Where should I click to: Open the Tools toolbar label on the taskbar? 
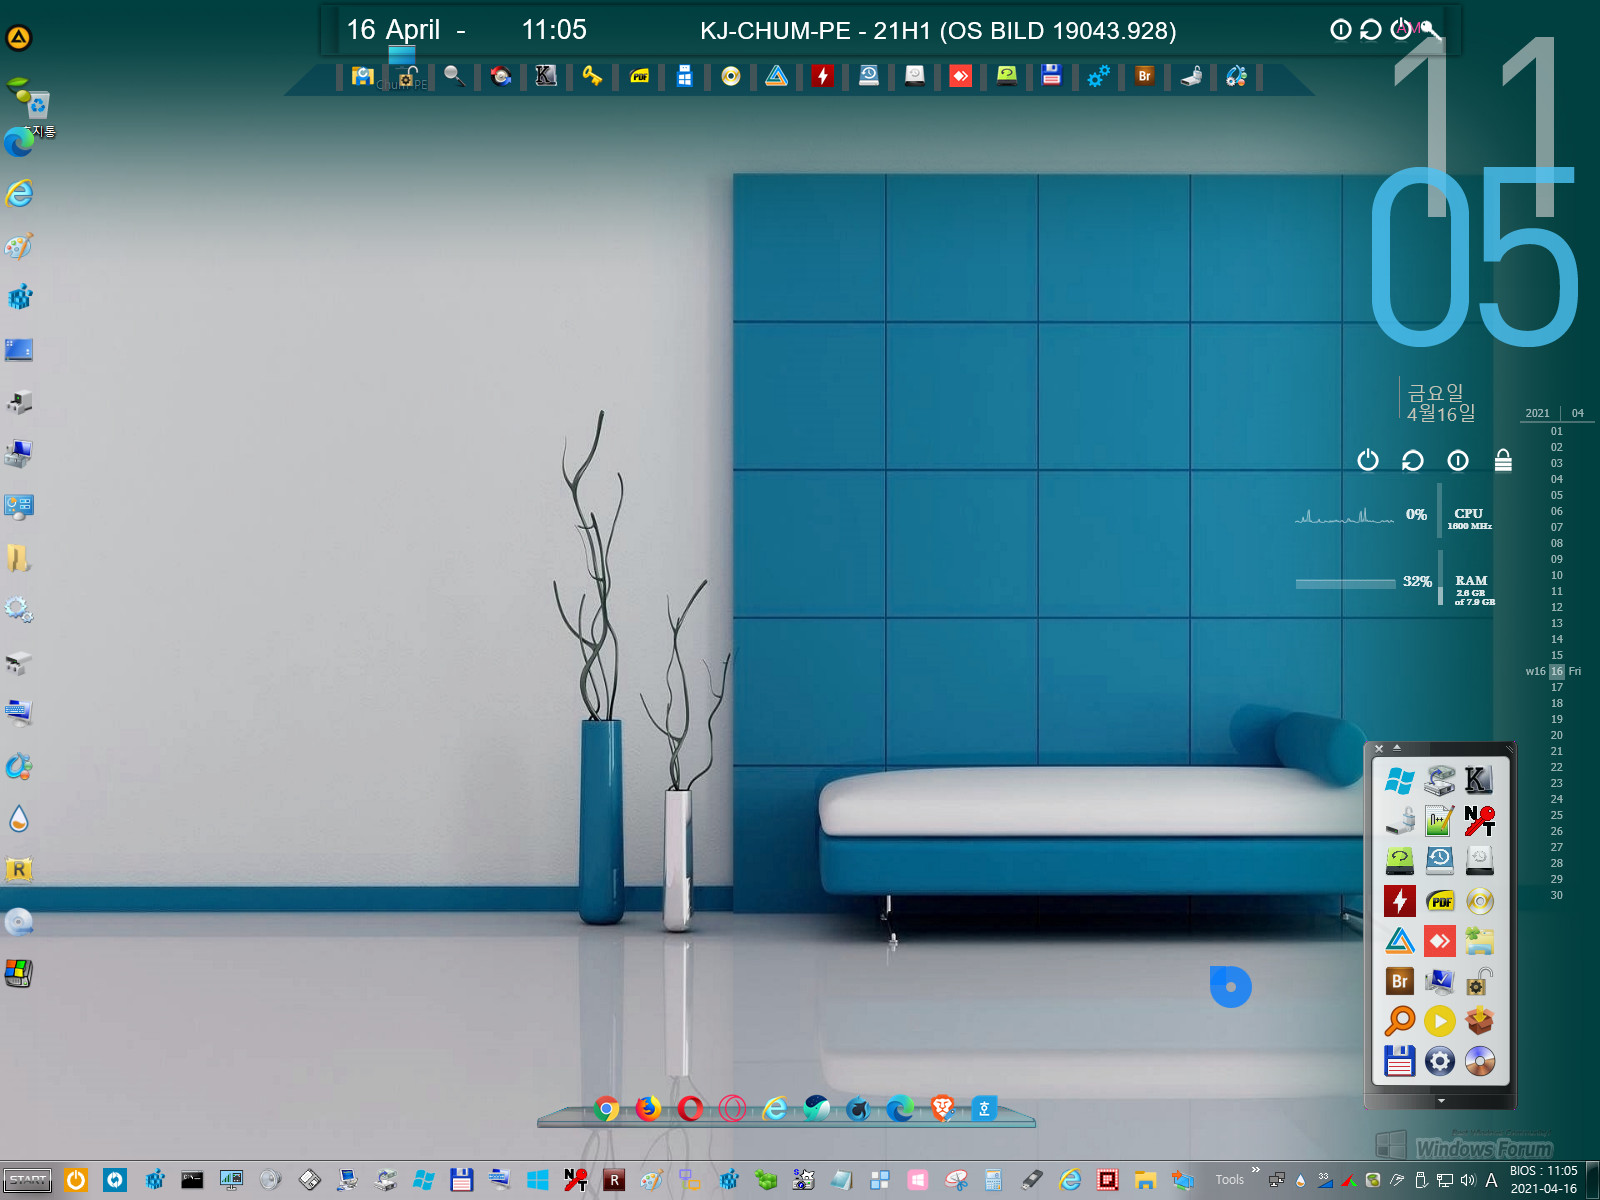tap(1230, 1180)
